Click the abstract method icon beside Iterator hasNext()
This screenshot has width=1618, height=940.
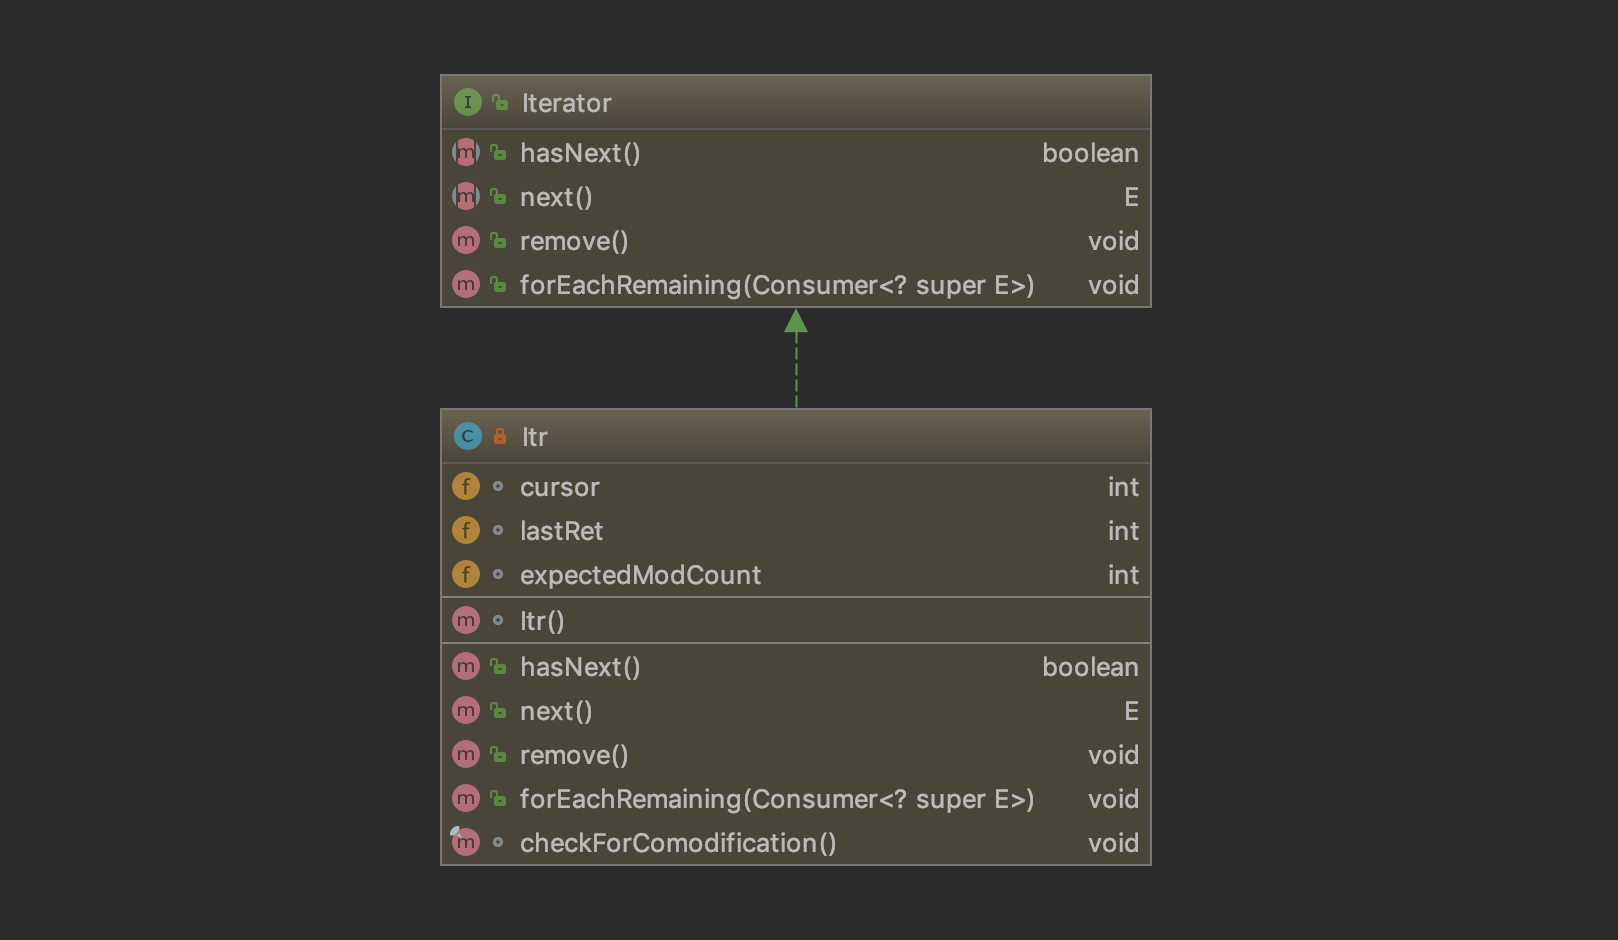tap(466, 152)
